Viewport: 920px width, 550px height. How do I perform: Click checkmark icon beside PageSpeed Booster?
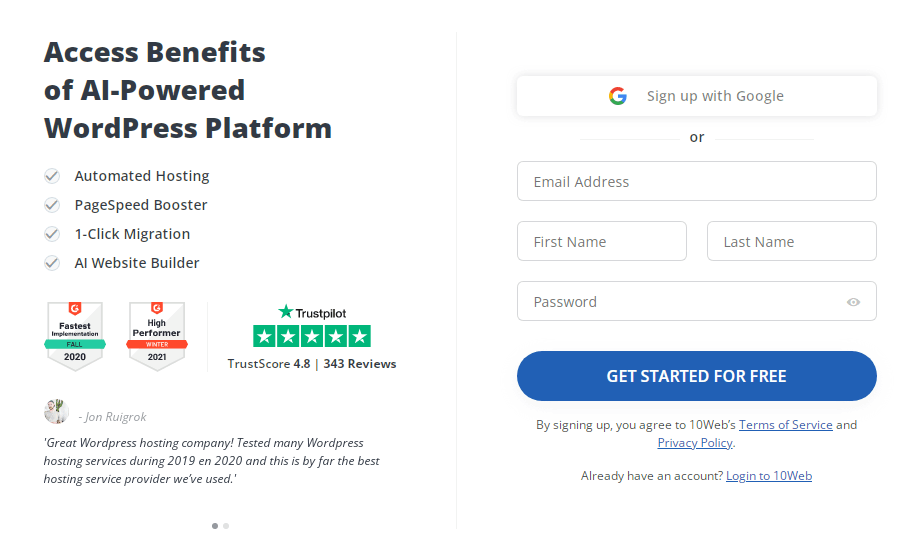(52, 205)
